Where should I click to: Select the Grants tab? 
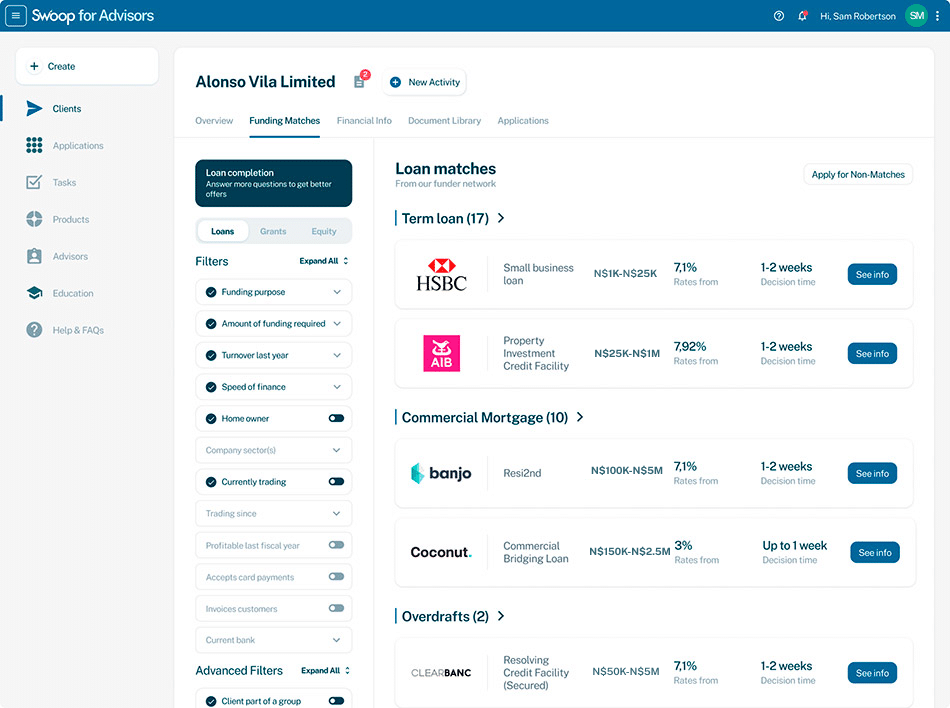tap(273, 231)
